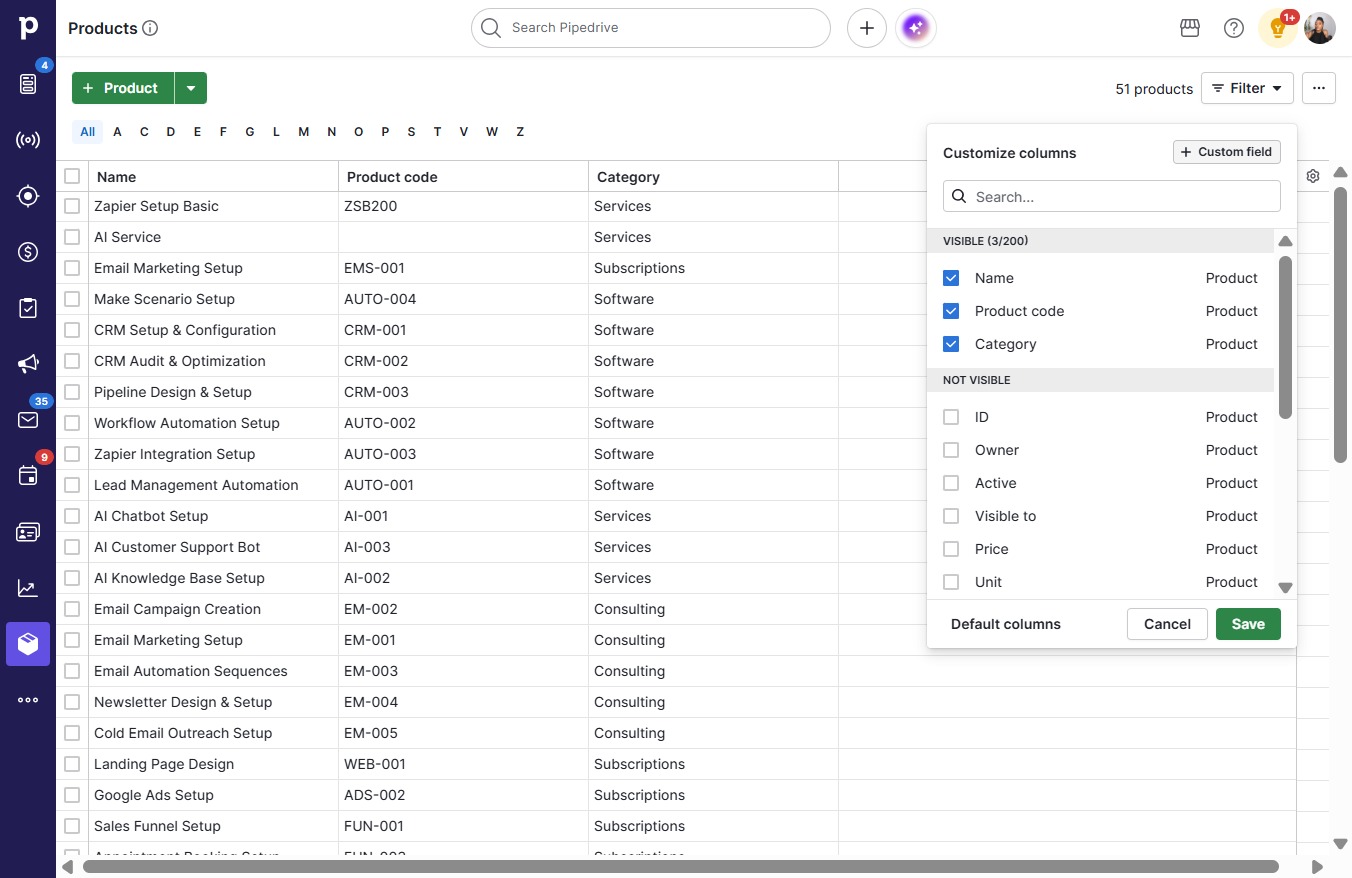The image size is (1352, 878).
Task: Filter products by letter E
Action: pyautogui.click(x=198, y=132)
